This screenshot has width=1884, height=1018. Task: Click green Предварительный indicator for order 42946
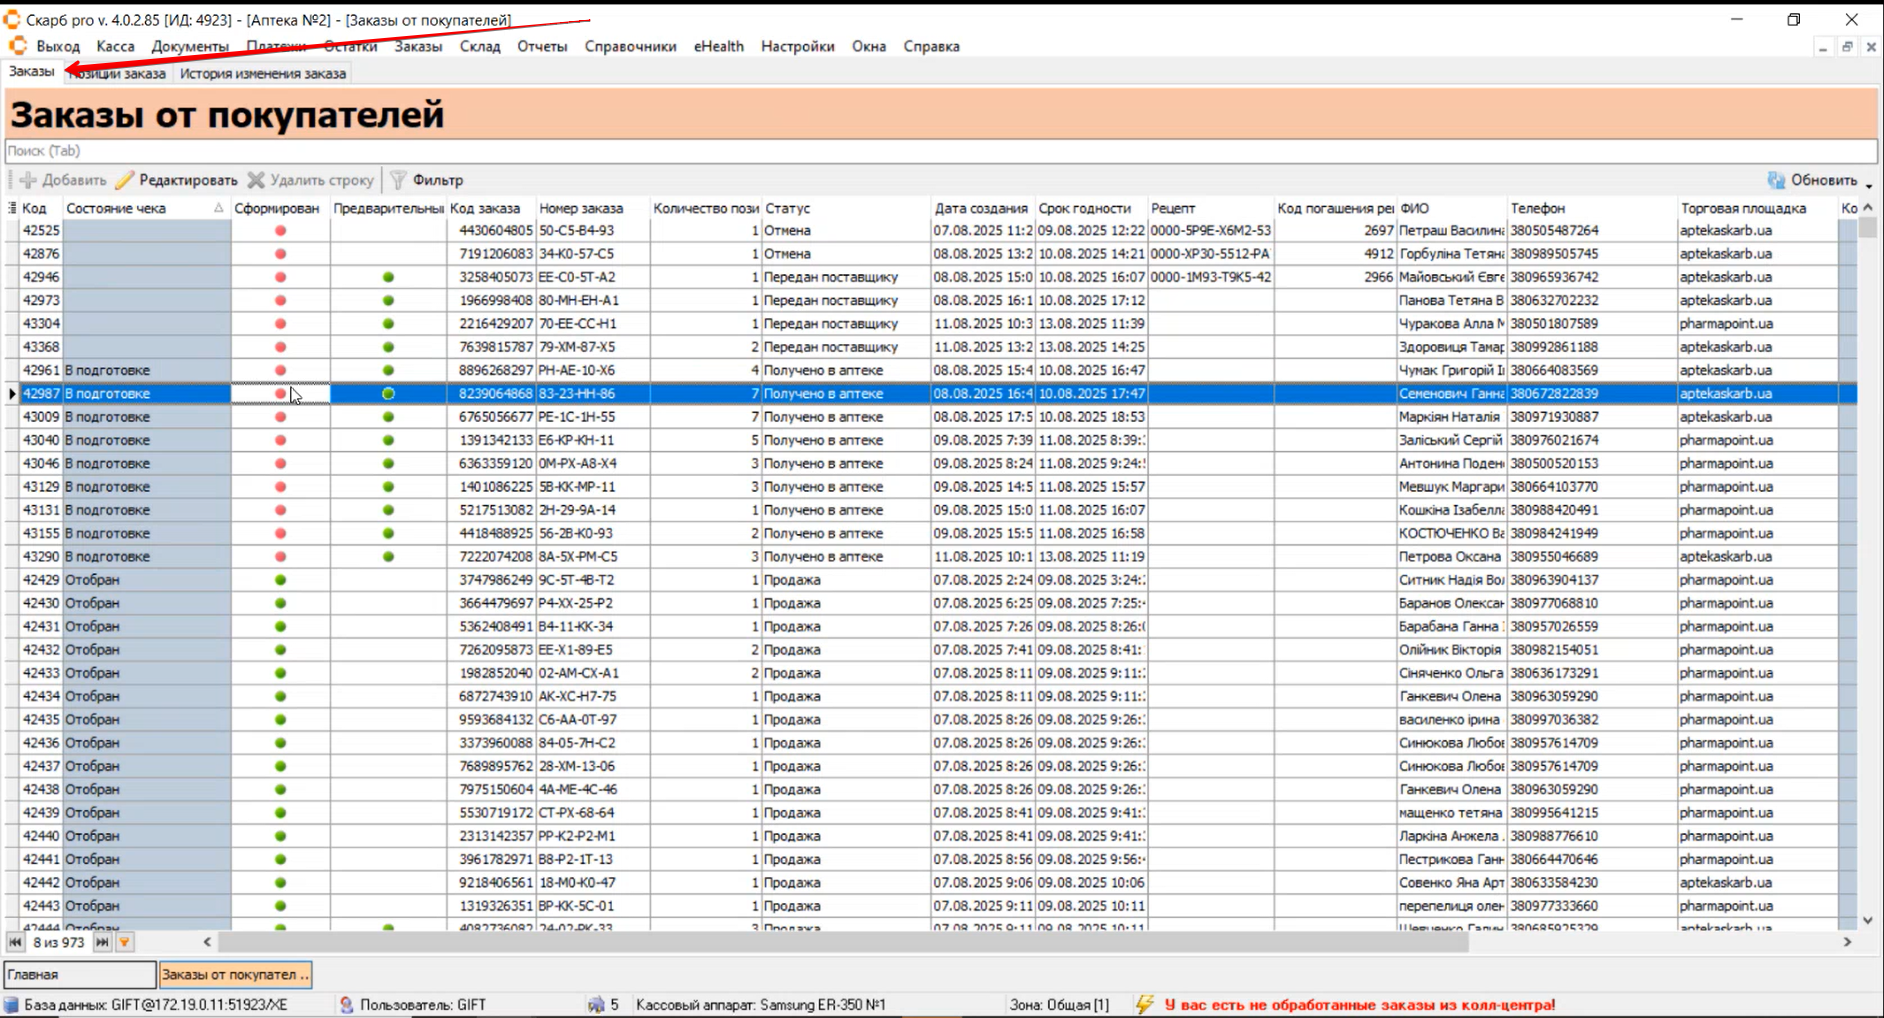(x=388, y=277)
